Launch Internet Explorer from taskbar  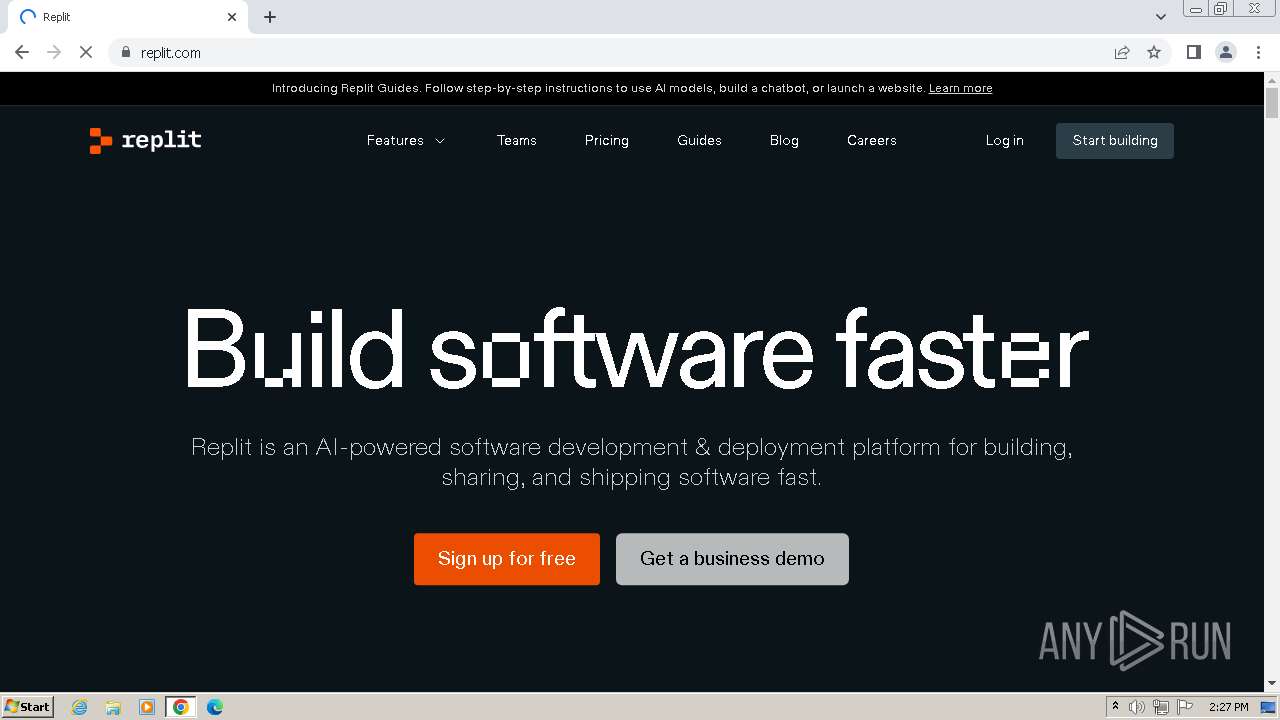(x=80, y=707)
